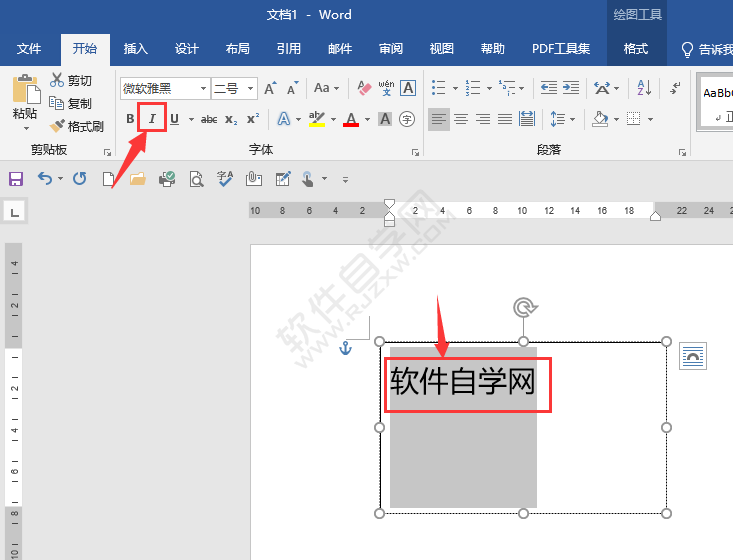
Task: Open line spacing dropdown
Action: (563, 119)
